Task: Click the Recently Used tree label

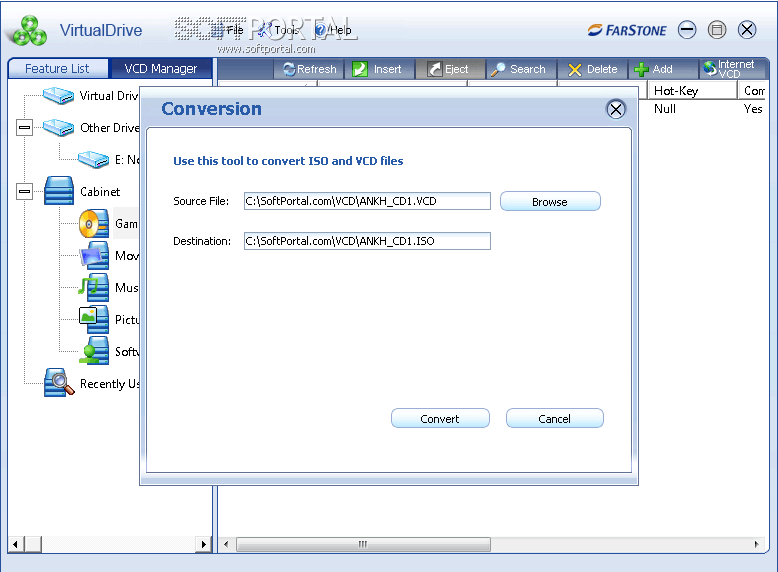Action: [x=110, y=383]
